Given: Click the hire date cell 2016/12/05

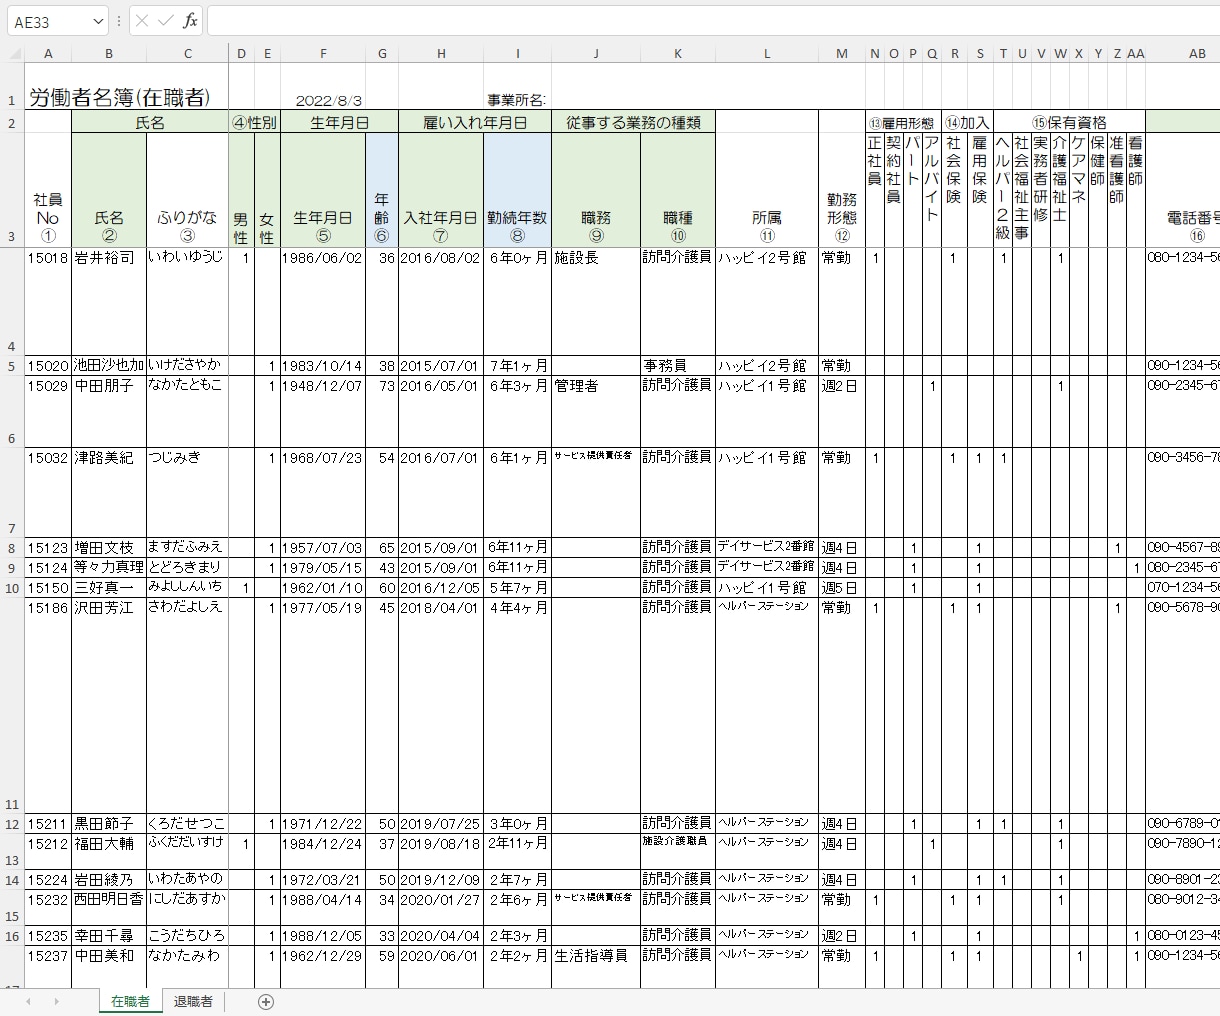Looking at the screenshot, I should 441,588.
